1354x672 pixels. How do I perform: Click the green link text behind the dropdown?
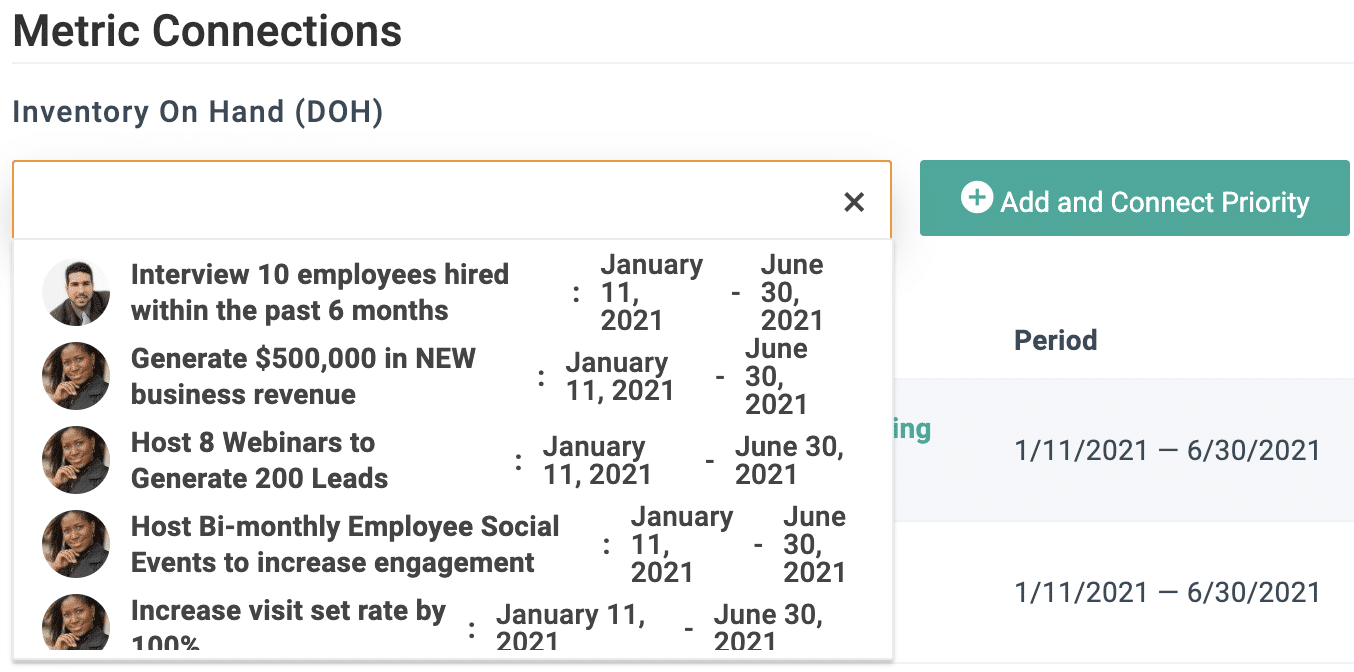pyautogui.click(x=912, y=429)
